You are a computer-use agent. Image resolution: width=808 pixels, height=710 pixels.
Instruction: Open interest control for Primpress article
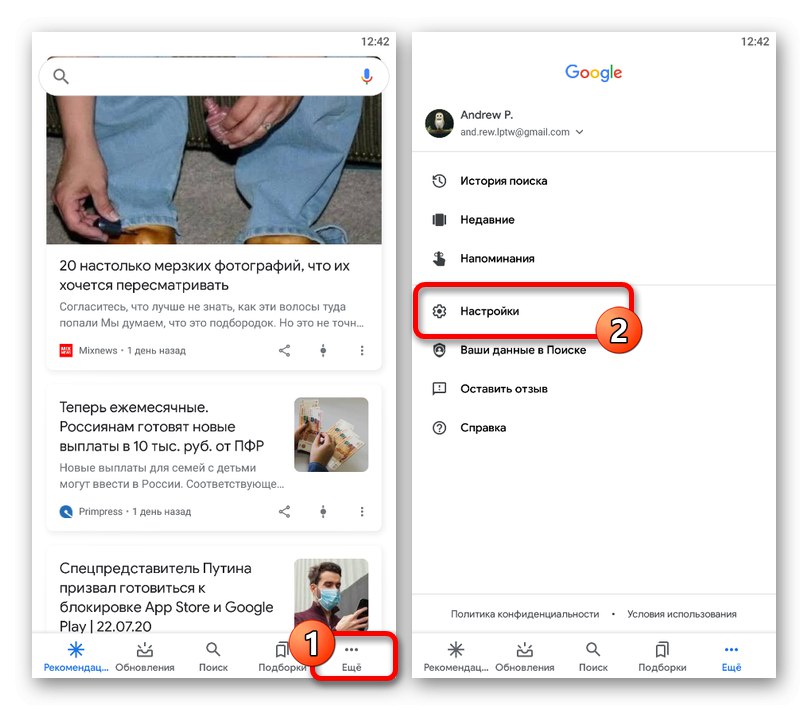[323, 512]
